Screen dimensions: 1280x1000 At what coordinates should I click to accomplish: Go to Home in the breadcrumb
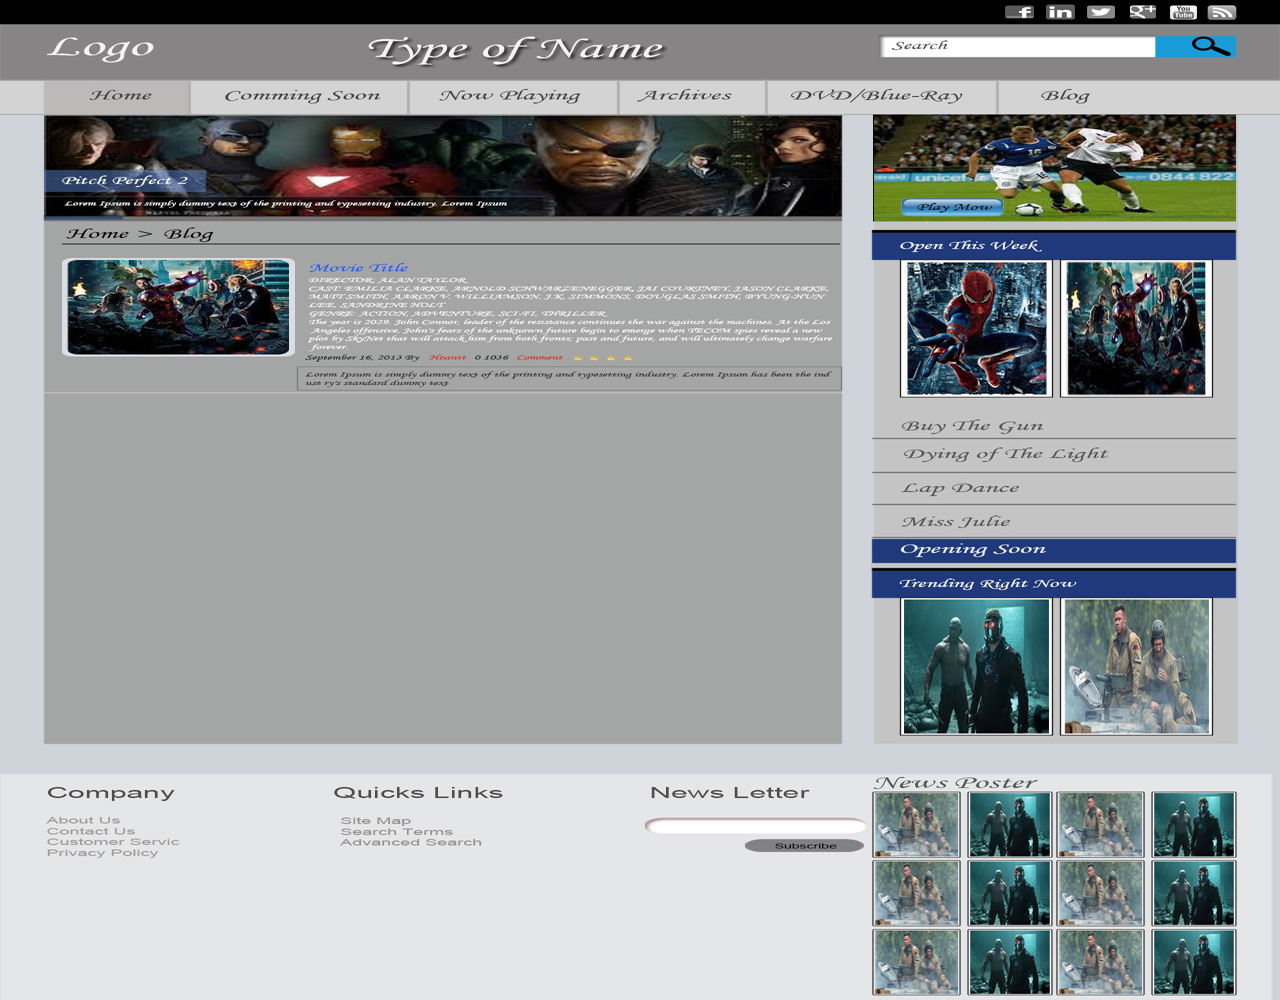(97, 234)
